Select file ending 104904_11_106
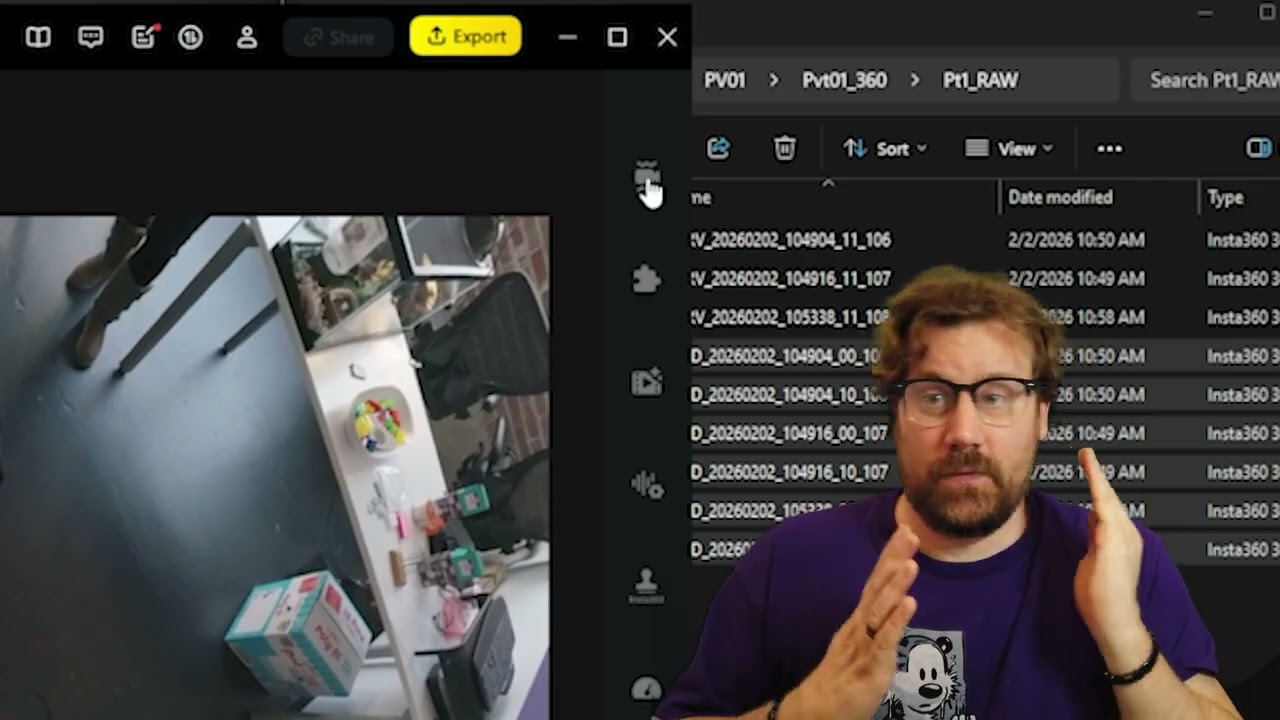This screenshot has width=1280, height=720. [790, 240]
